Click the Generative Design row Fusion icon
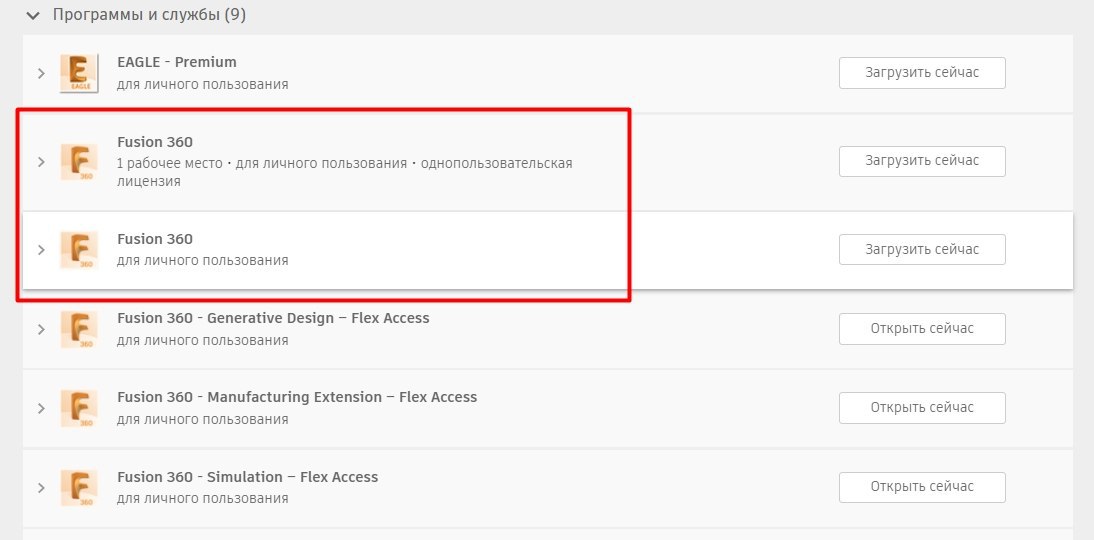The image size is (1094, 540). point(79,329)
